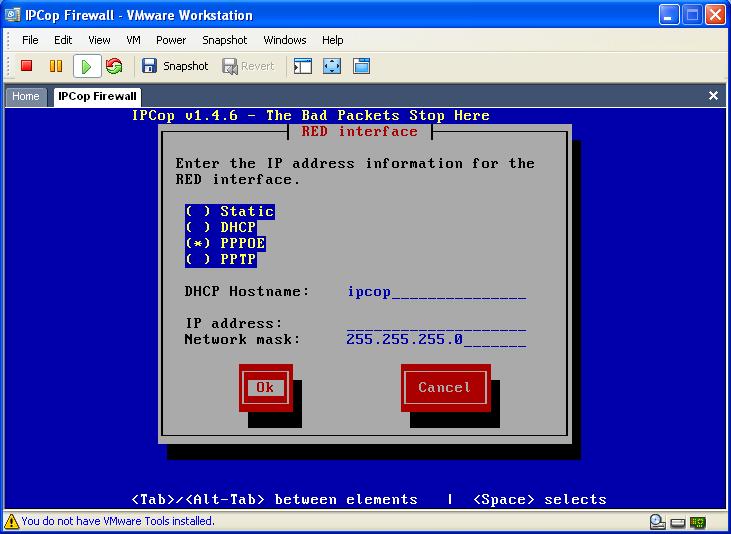Open the Help menu
Image resolution: width=731 pixels, height=534 pixels.
(333, 40)
